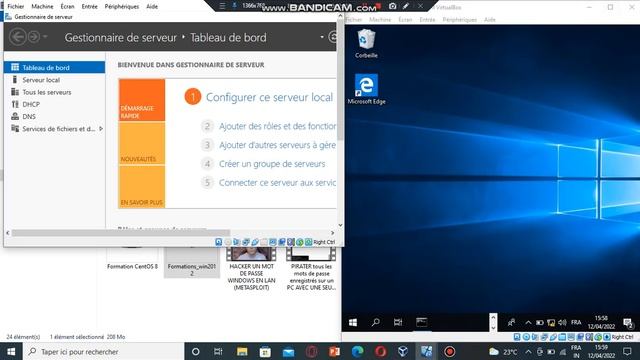Open VirtualBox cube icon on host taskbar
The image size is (640, 360).
tap(403, 351)
